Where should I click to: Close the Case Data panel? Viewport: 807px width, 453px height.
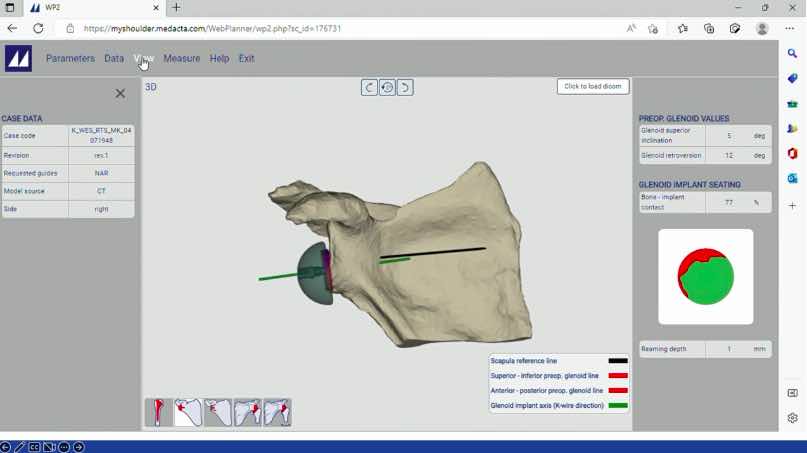pyautogui.click(x=120, y=93)
